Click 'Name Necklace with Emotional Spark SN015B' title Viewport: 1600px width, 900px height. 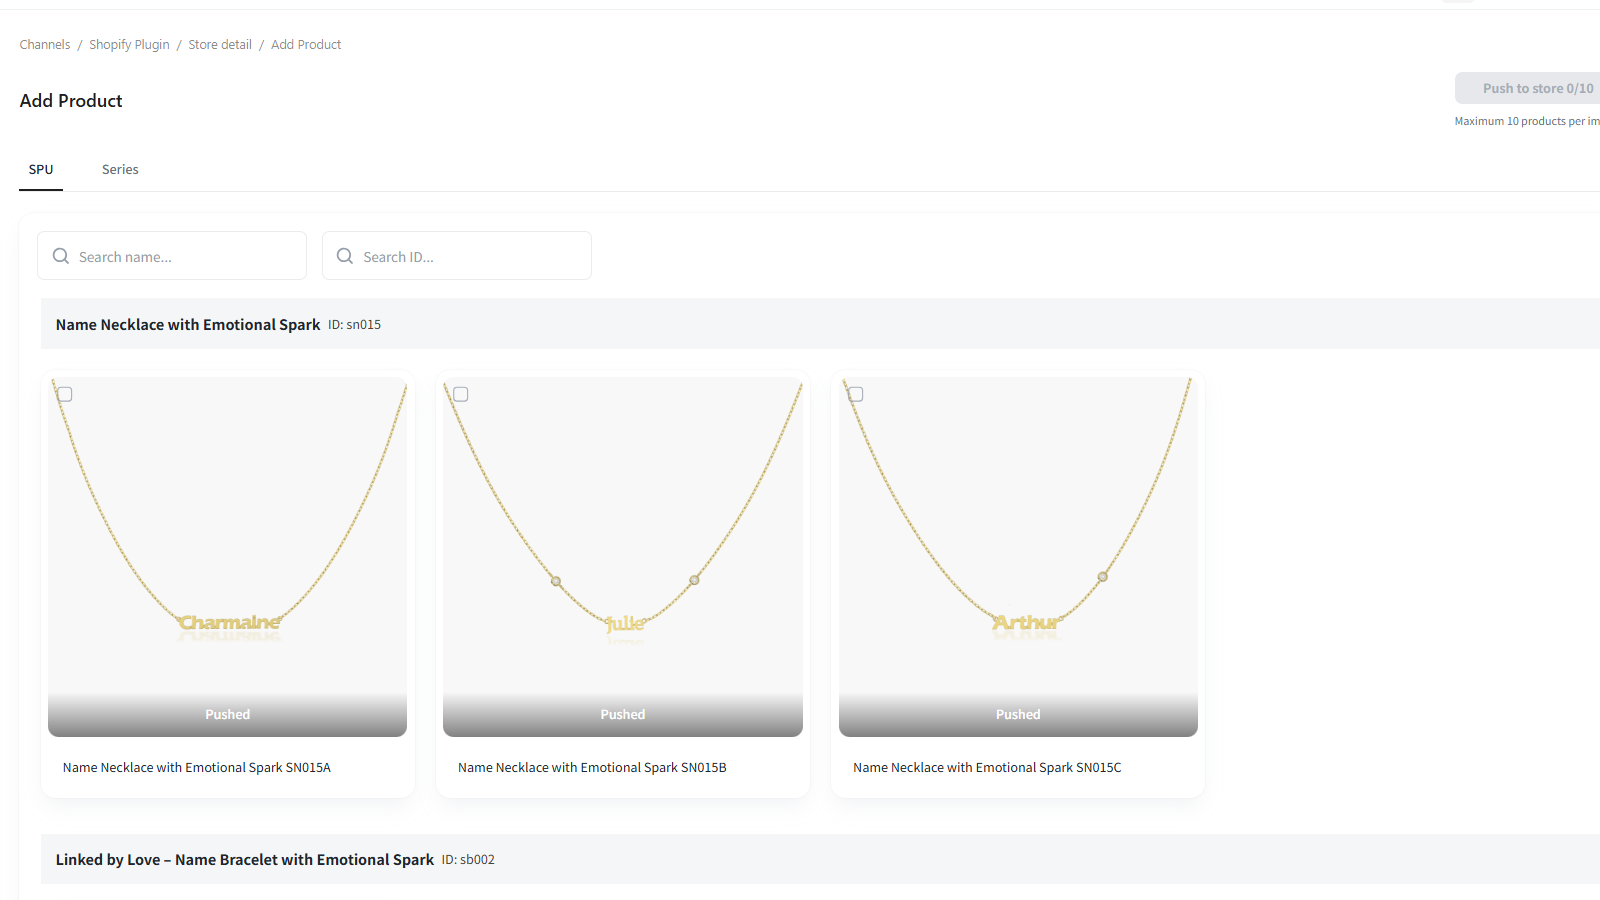click(x=592, y=767)
